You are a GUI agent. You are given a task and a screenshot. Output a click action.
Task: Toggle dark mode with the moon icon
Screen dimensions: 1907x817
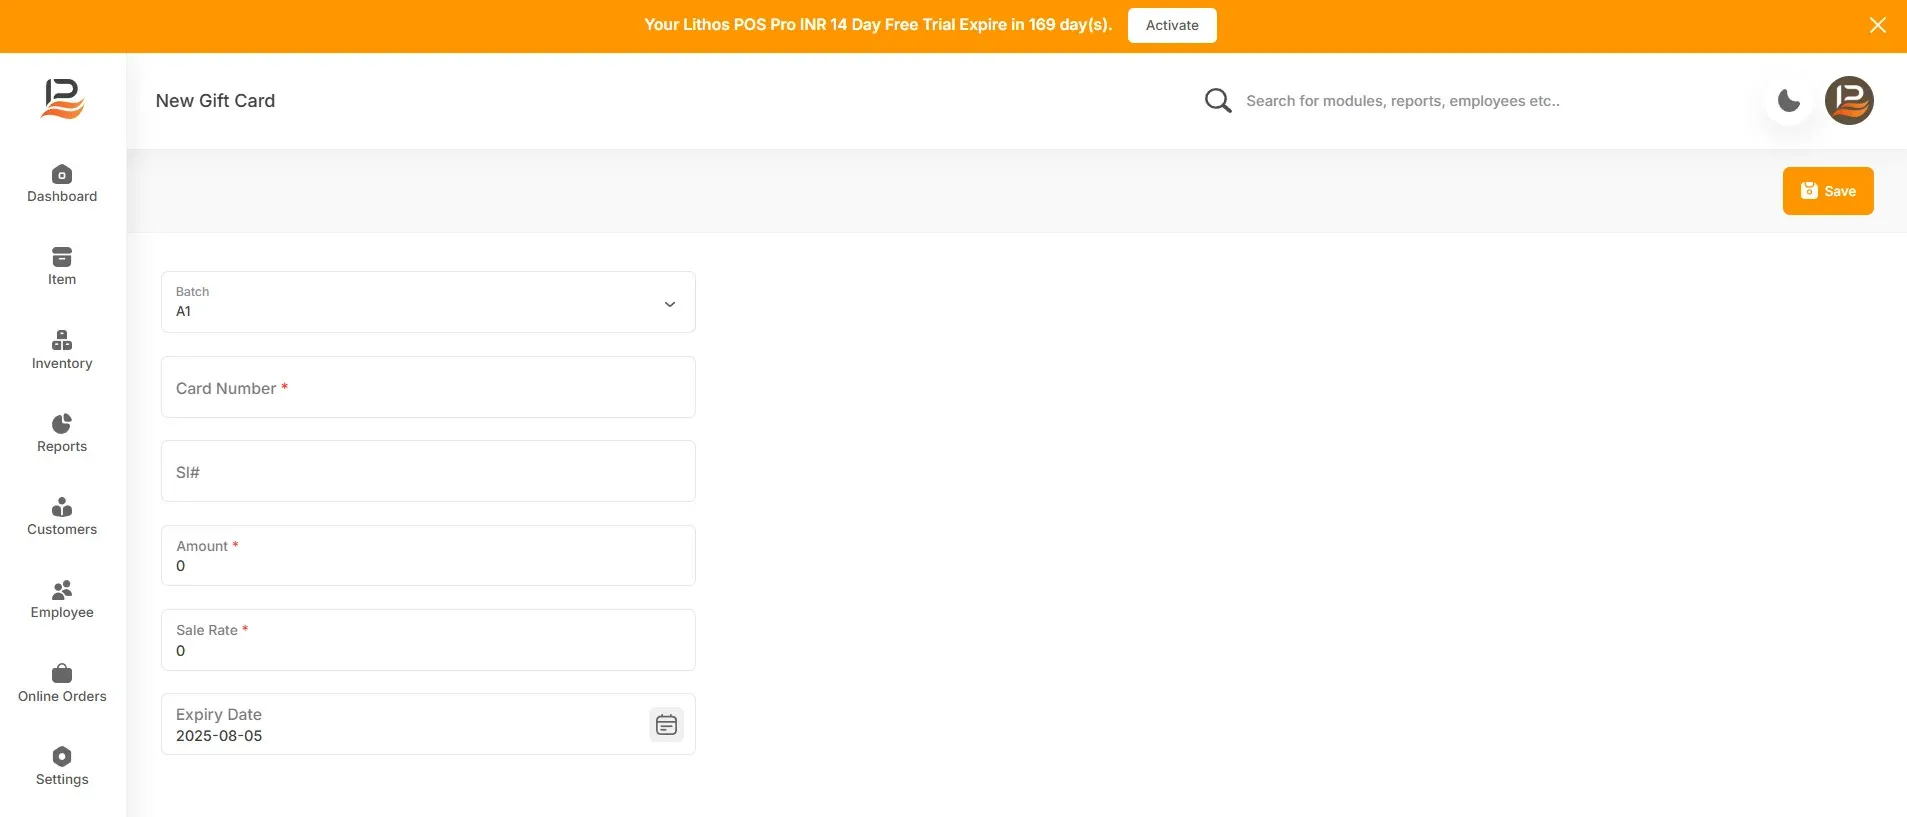(1789, 100)
